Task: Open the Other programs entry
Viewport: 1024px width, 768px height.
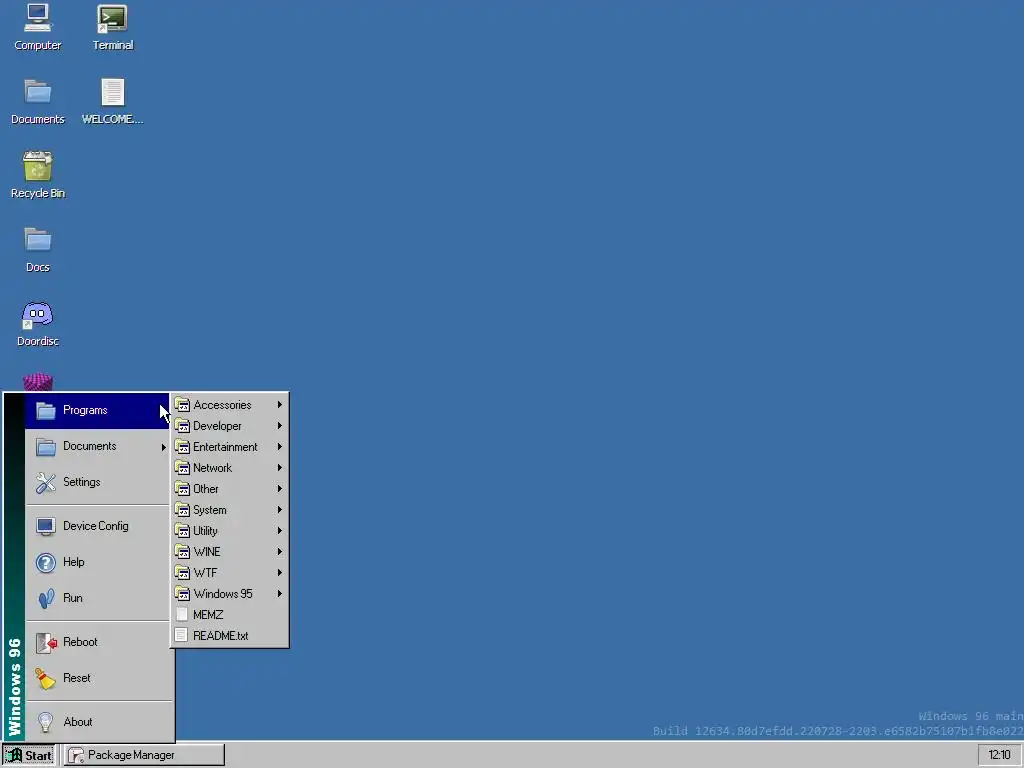Action: pyautogui.click(x=229, y=488)
